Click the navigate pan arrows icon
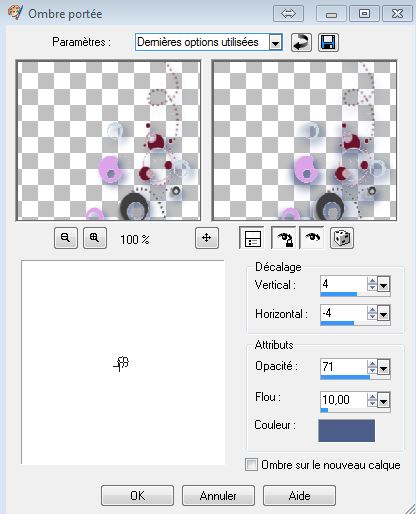This screenshot has width=416, height=514. coord(207,238)
